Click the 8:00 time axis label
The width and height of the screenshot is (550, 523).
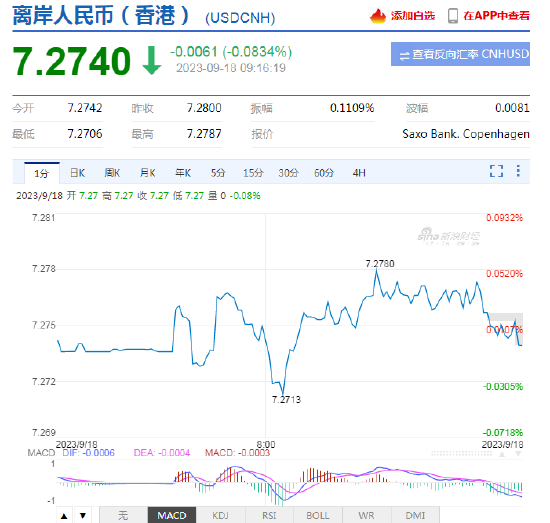(x=266, y=444)
